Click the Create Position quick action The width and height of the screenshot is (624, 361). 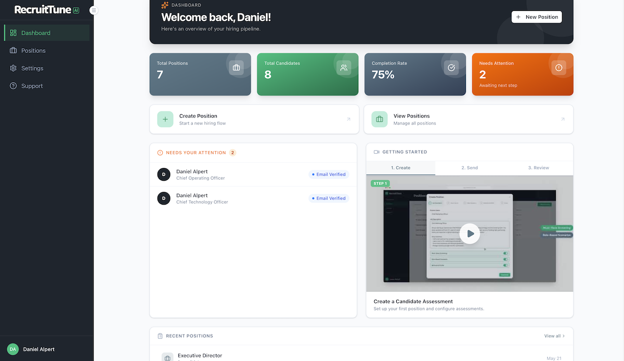(x=254, y=119)
